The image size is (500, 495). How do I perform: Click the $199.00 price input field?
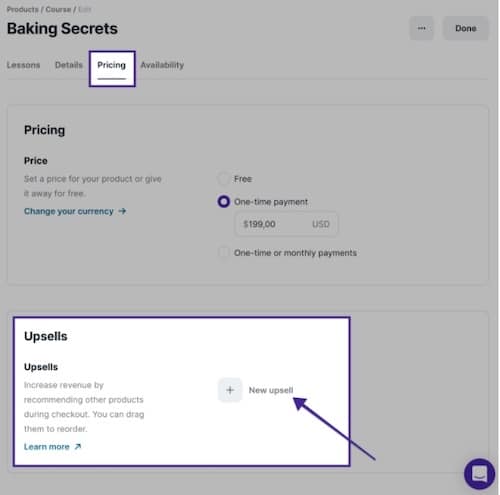point(286,224)
